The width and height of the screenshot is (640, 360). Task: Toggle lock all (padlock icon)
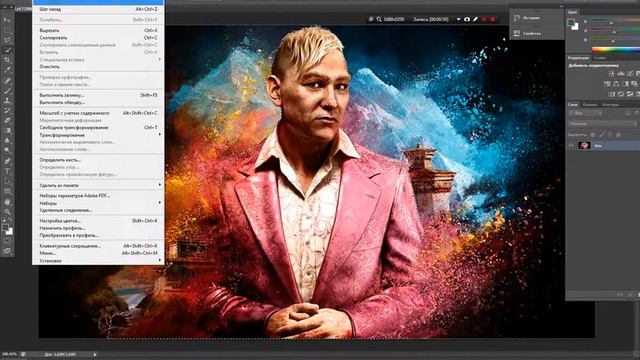point(618,134)
